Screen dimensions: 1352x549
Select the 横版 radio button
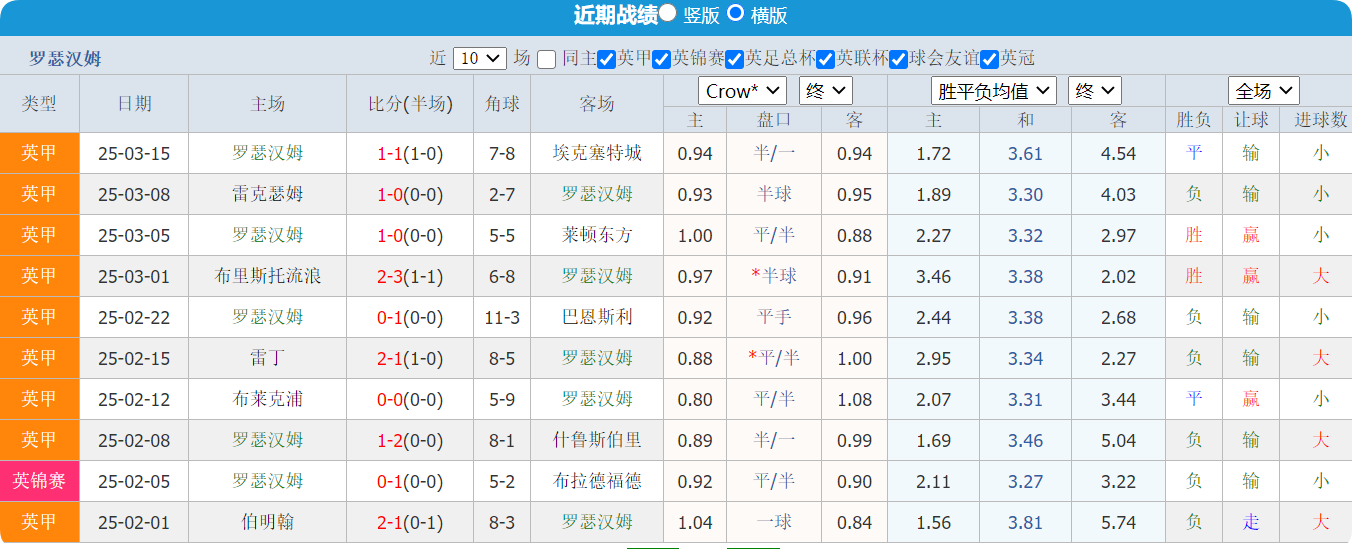735,13
